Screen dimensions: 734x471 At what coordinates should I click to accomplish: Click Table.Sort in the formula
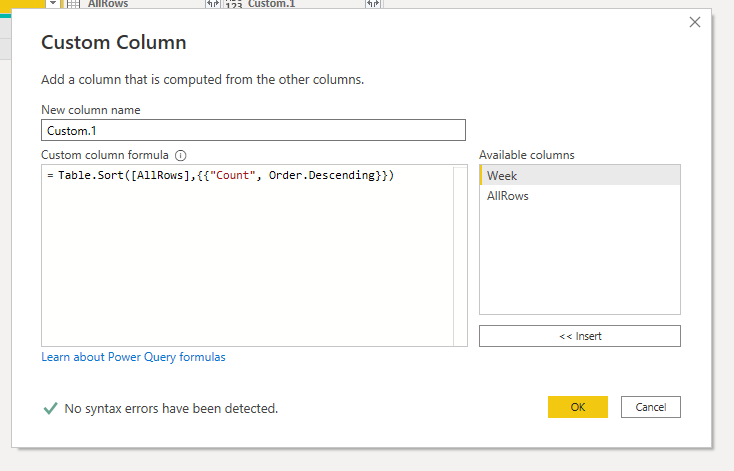click(91, 175)
